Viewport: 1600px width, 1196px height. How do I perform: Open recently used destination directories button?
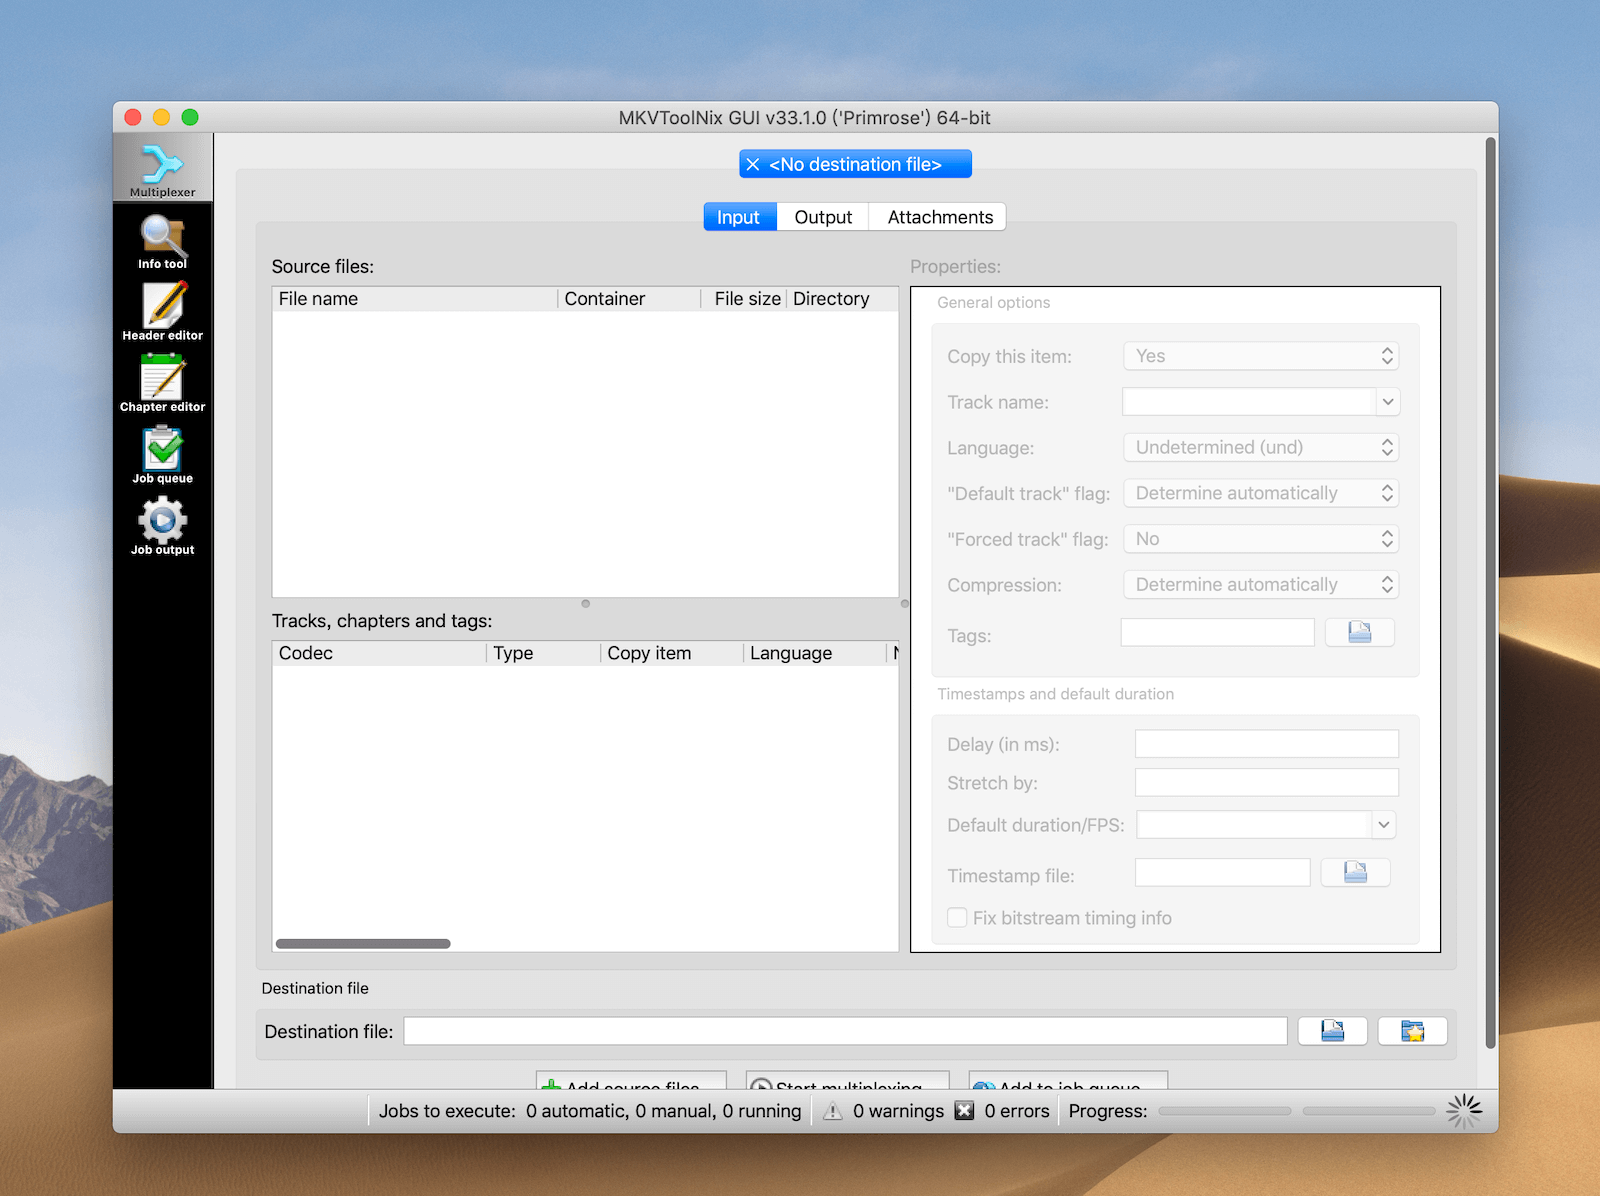pos(1412,1031)
